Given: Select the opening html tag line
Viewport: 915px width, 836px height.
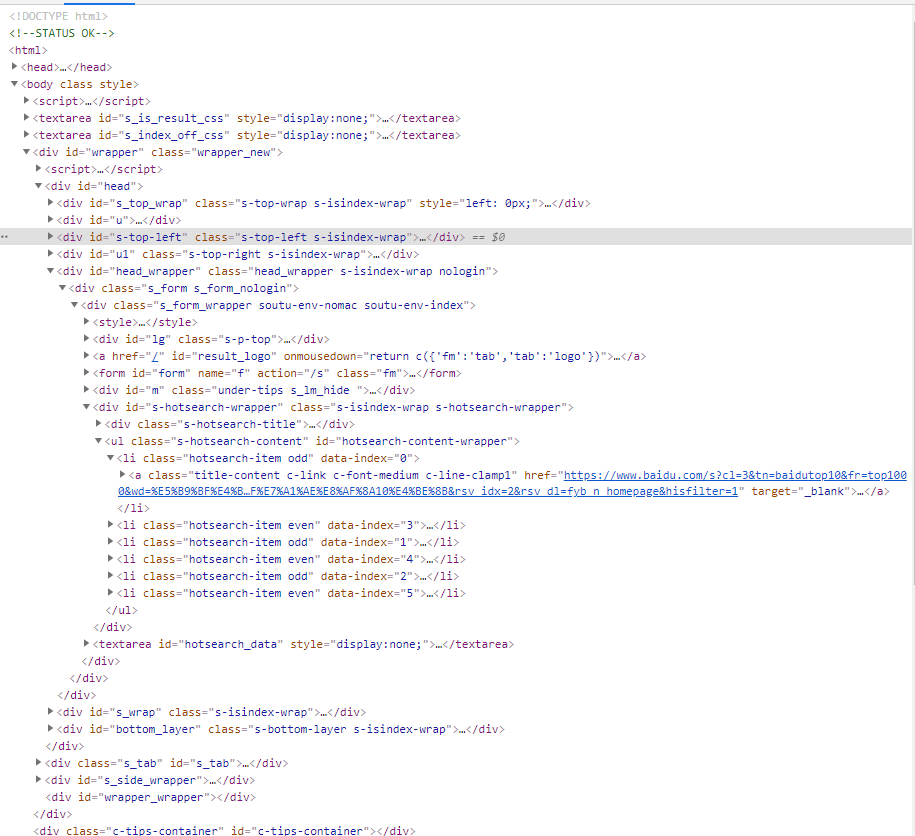Looking at the screenshot, I should pyautogui.click(x=28, y=50).
